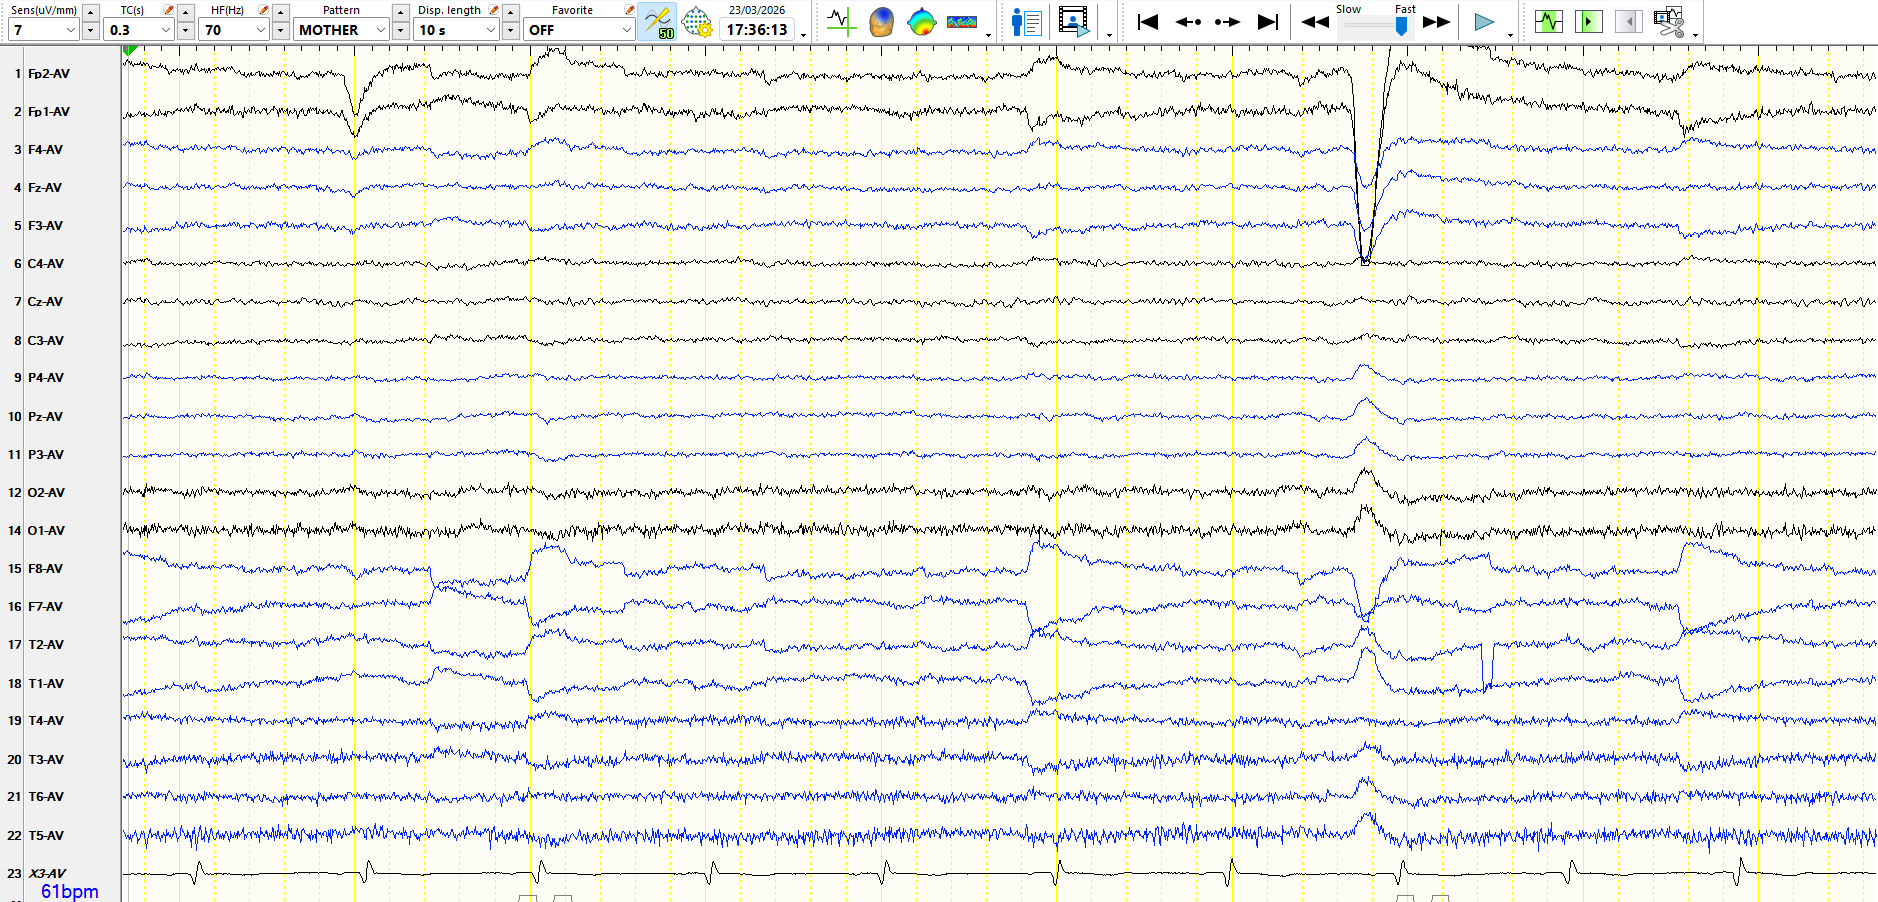Click the fast forward double-arrow button
This screenshot has height=902, width=1878.
[x=1436, y=22]
